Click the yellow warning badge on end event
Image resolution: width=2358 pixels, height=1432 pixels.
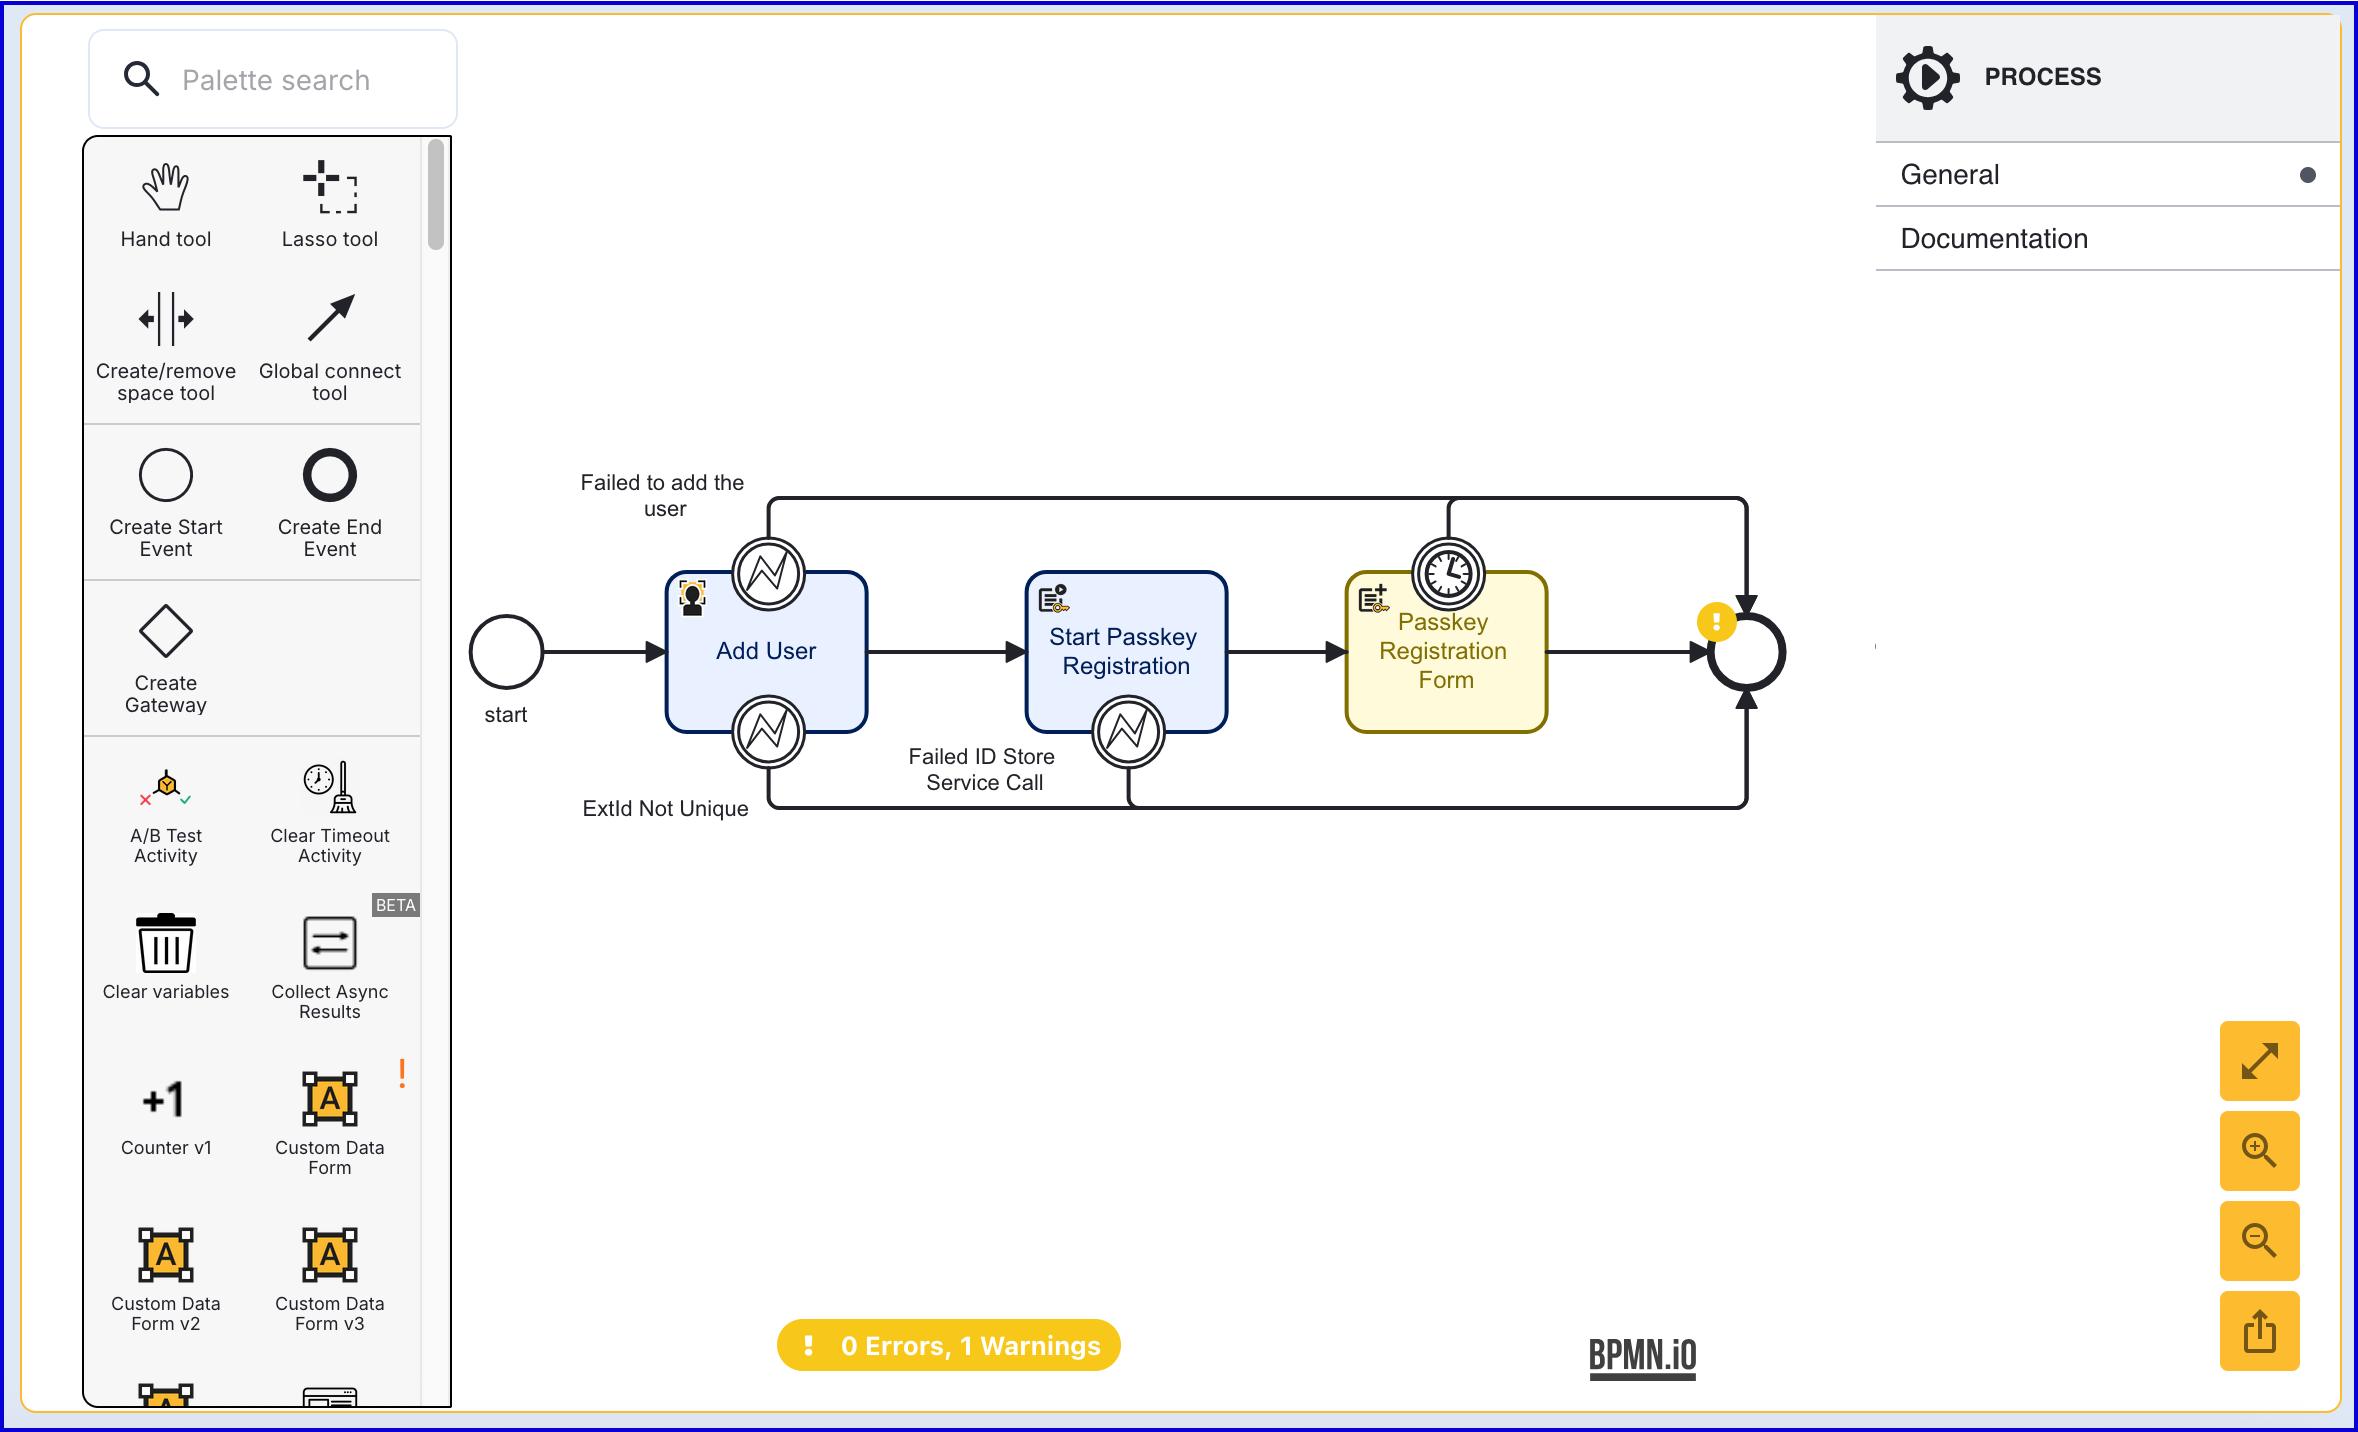(1716, 622)
